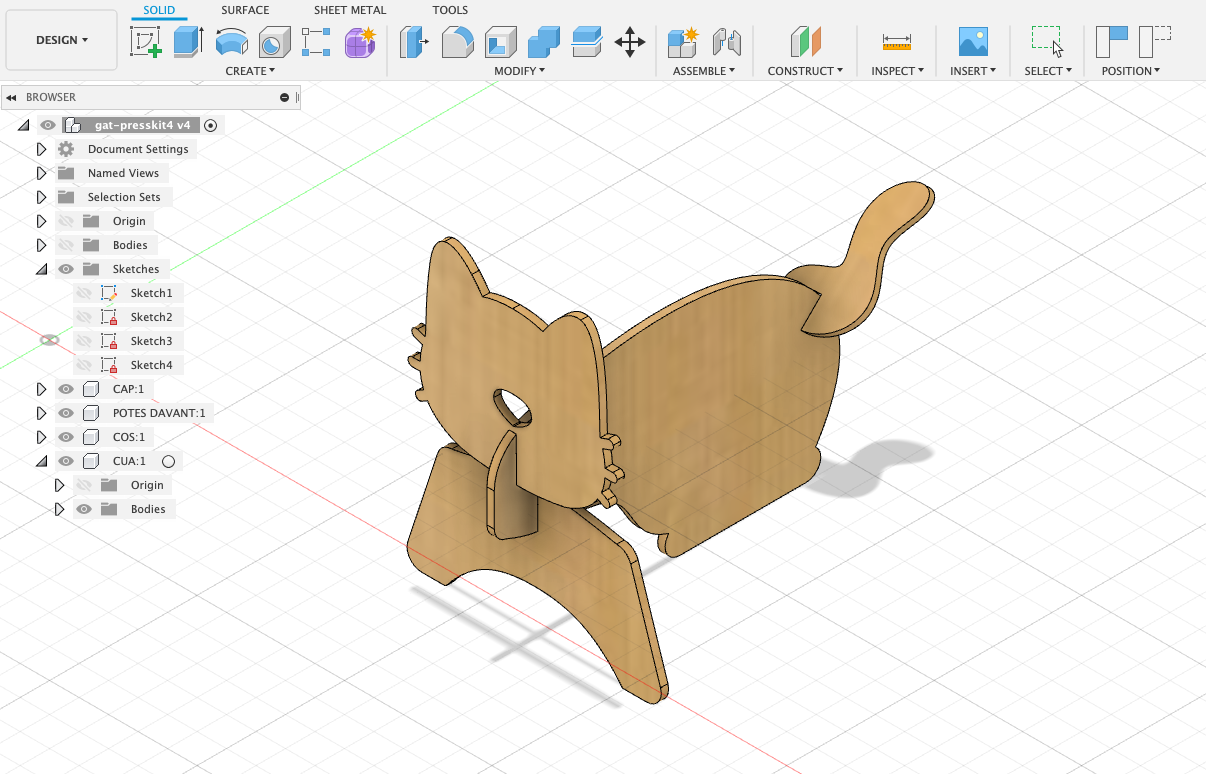Hide the CAP:1 component
Viewport: 1206px width, 774px height.
point(65,388)
